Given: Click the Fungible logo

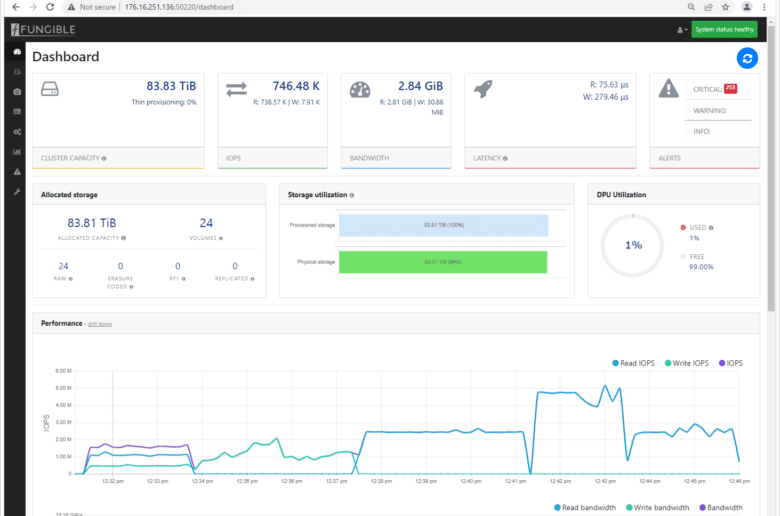Looking at the screenshot, I should (43, 29).
